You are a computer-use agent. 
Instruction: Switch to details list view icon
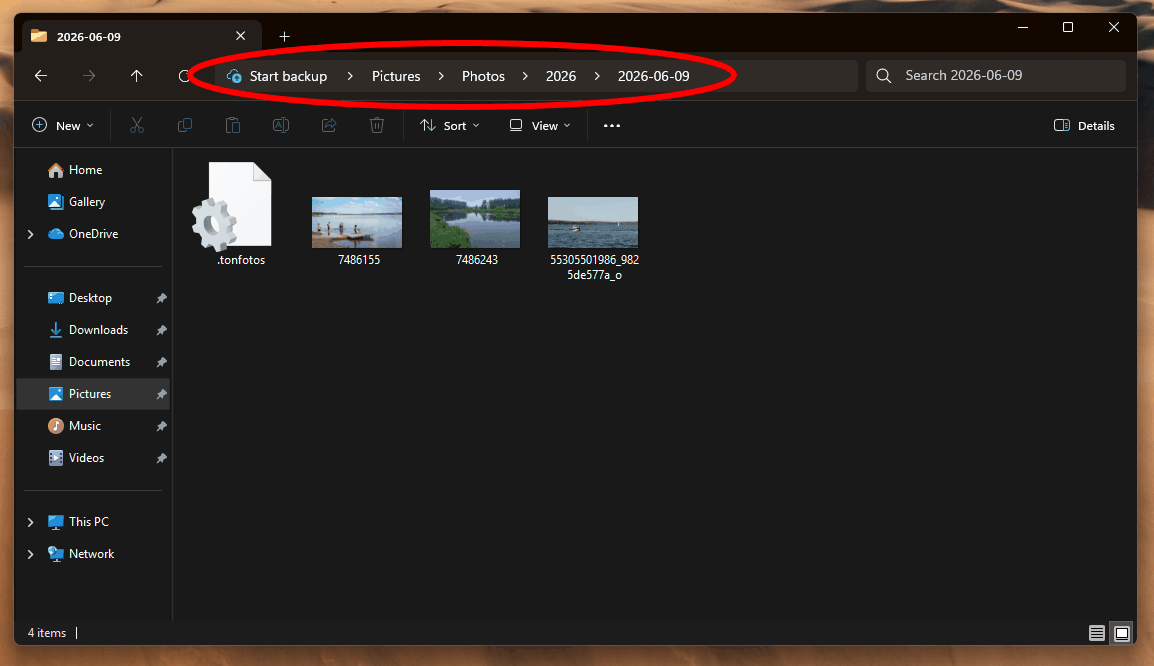tap(1097, 633)
